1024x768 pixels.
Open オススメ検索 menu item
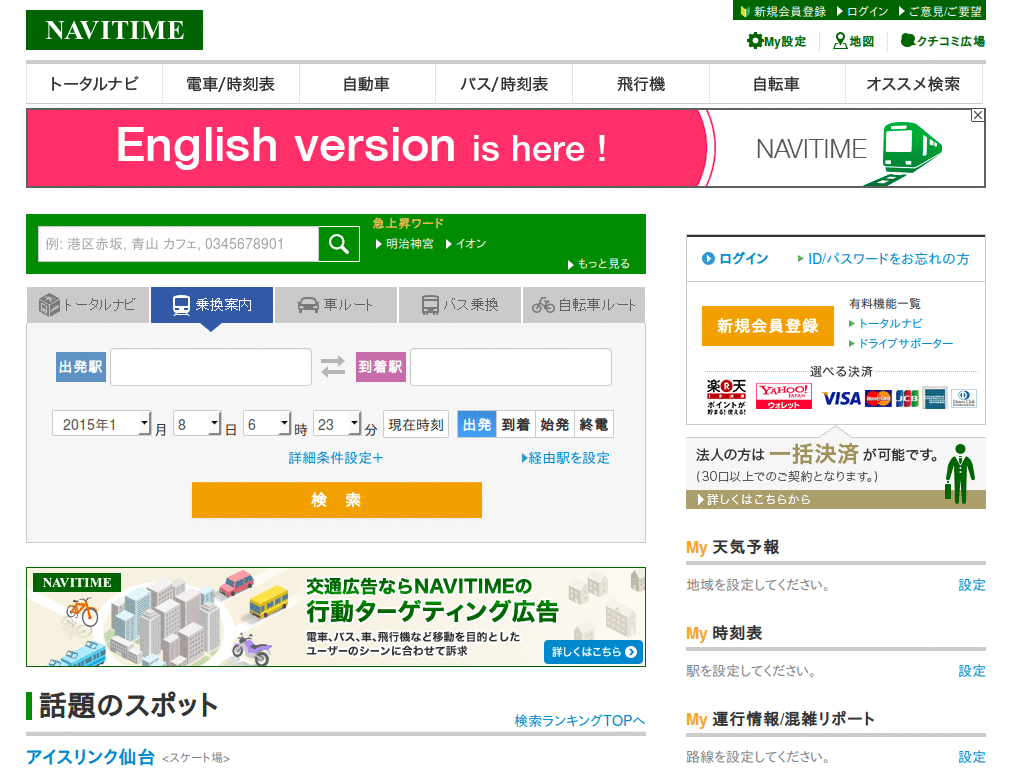pos(914,84)
